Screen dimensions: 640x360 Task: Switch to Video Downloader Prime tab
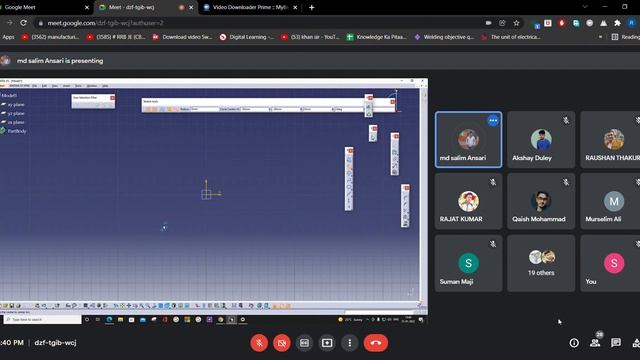click(x=250, y=7)
